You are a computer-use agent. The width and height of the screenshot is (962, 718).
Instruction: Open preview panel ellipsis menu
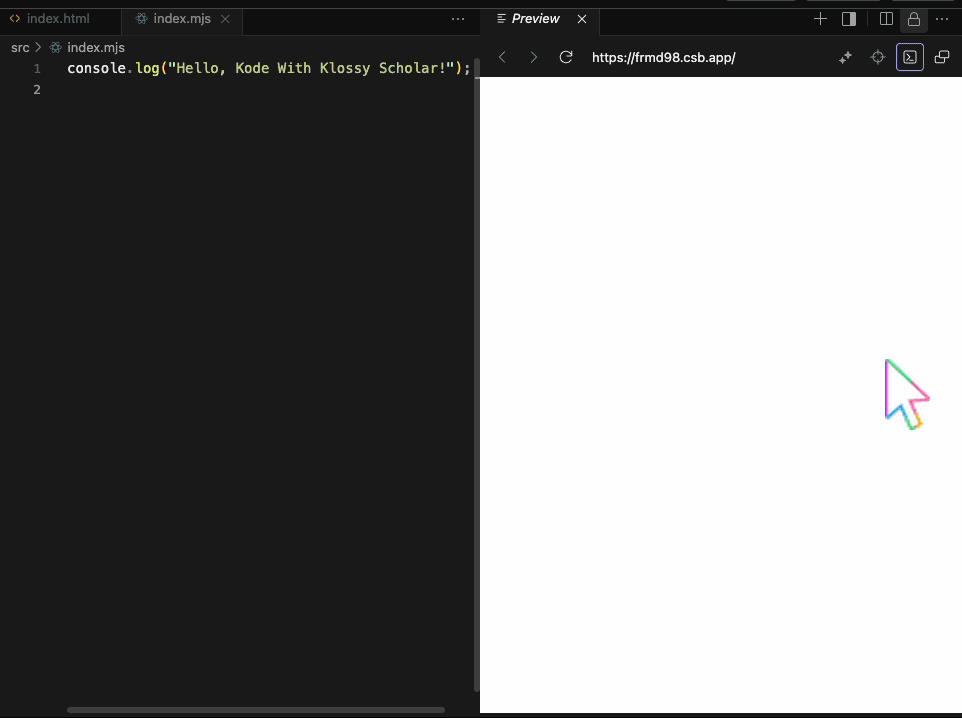[x=942, y=19]
